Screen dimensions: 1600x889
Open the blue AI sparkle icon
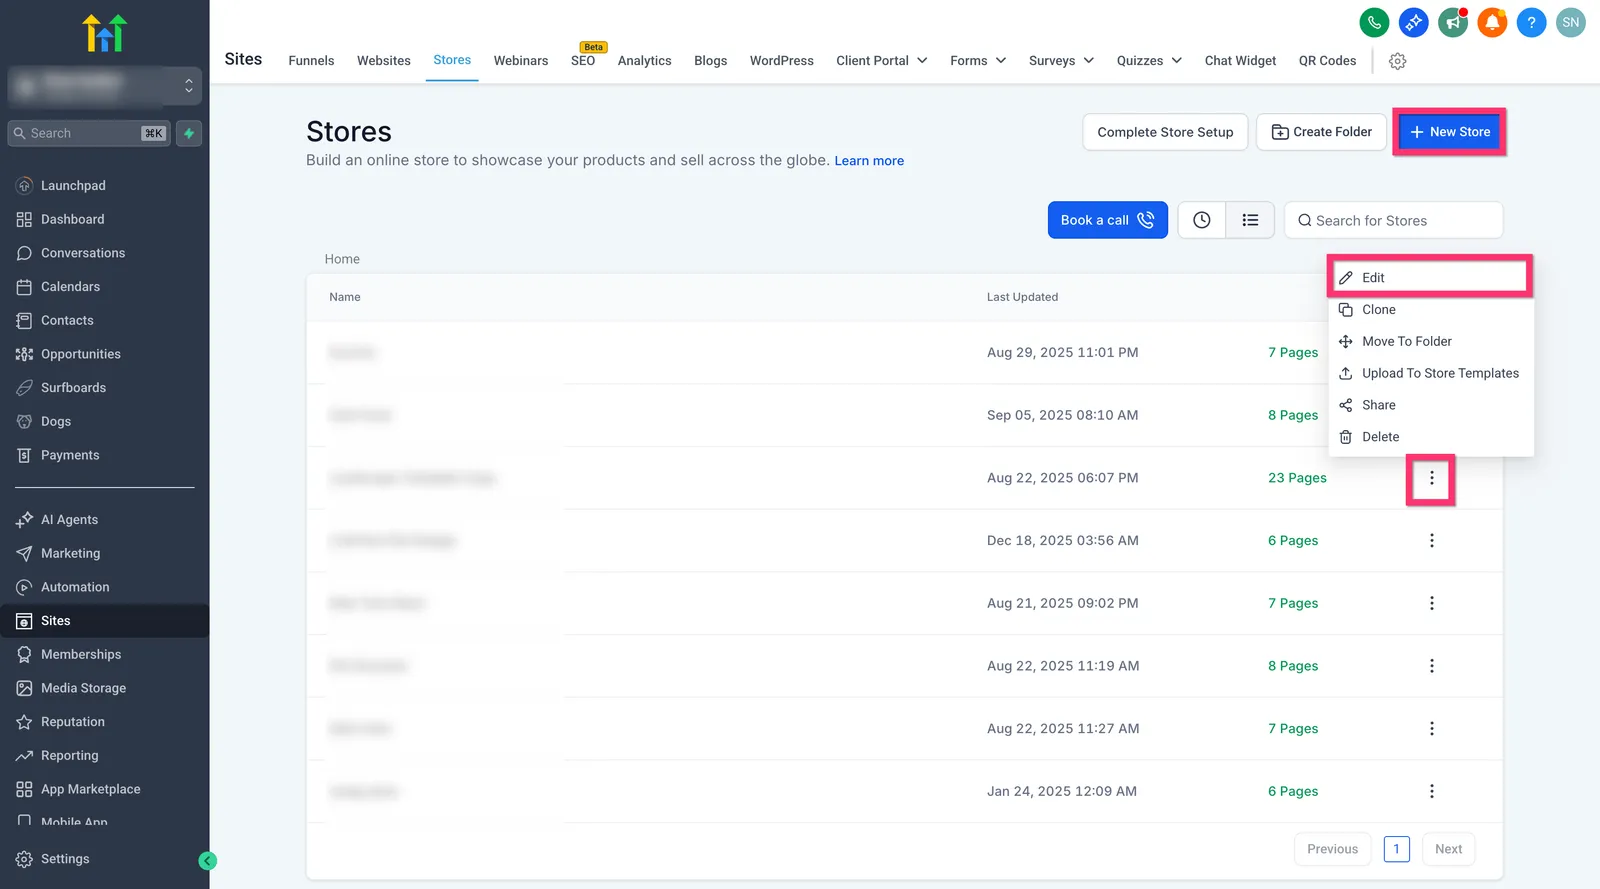[1413, 22]
